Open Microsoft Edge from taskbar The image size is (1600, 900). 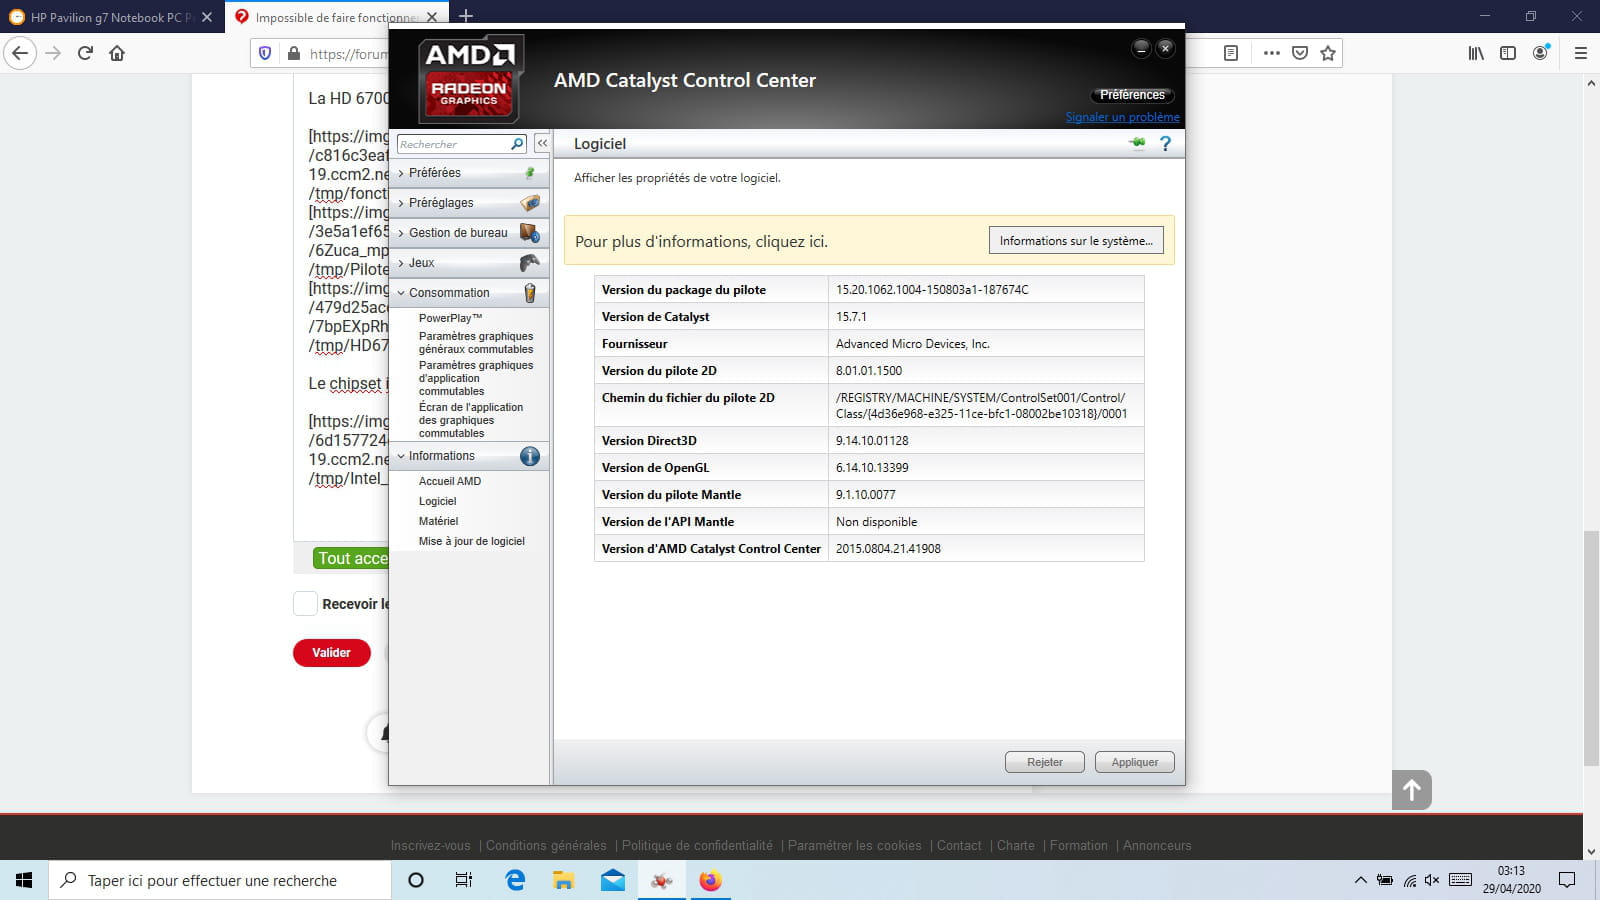(515, 880)
